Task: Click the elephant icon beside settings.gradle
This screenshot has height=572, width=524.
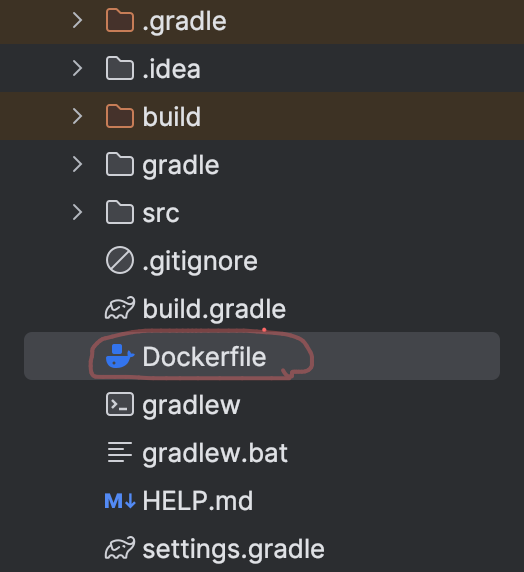Action: pyautogui.click(x=120, y=548)
